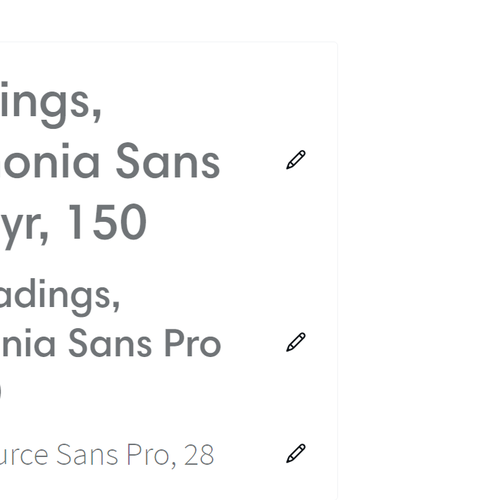
Task: Open editor for light body text font
Action: [x=296, y=453]
